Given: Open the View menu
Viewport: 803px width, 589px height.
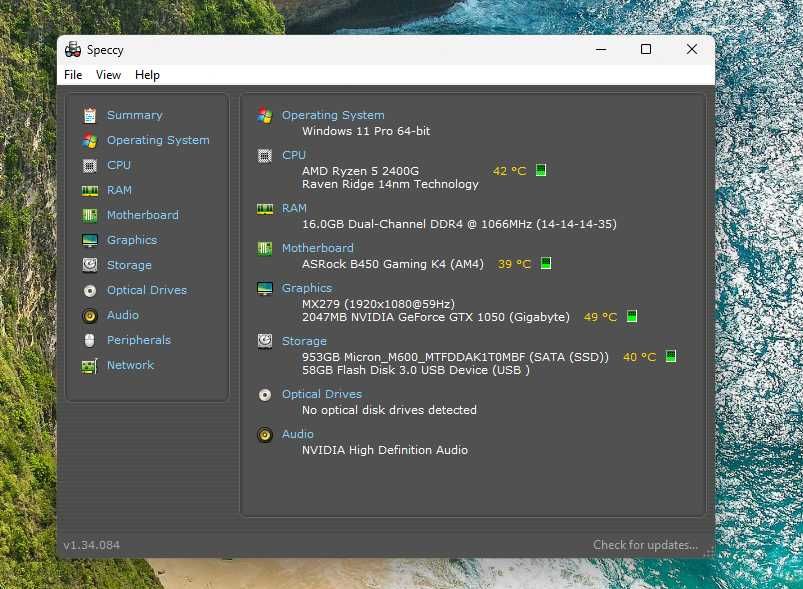Looking at the screenshot, I should pos(108,75).
